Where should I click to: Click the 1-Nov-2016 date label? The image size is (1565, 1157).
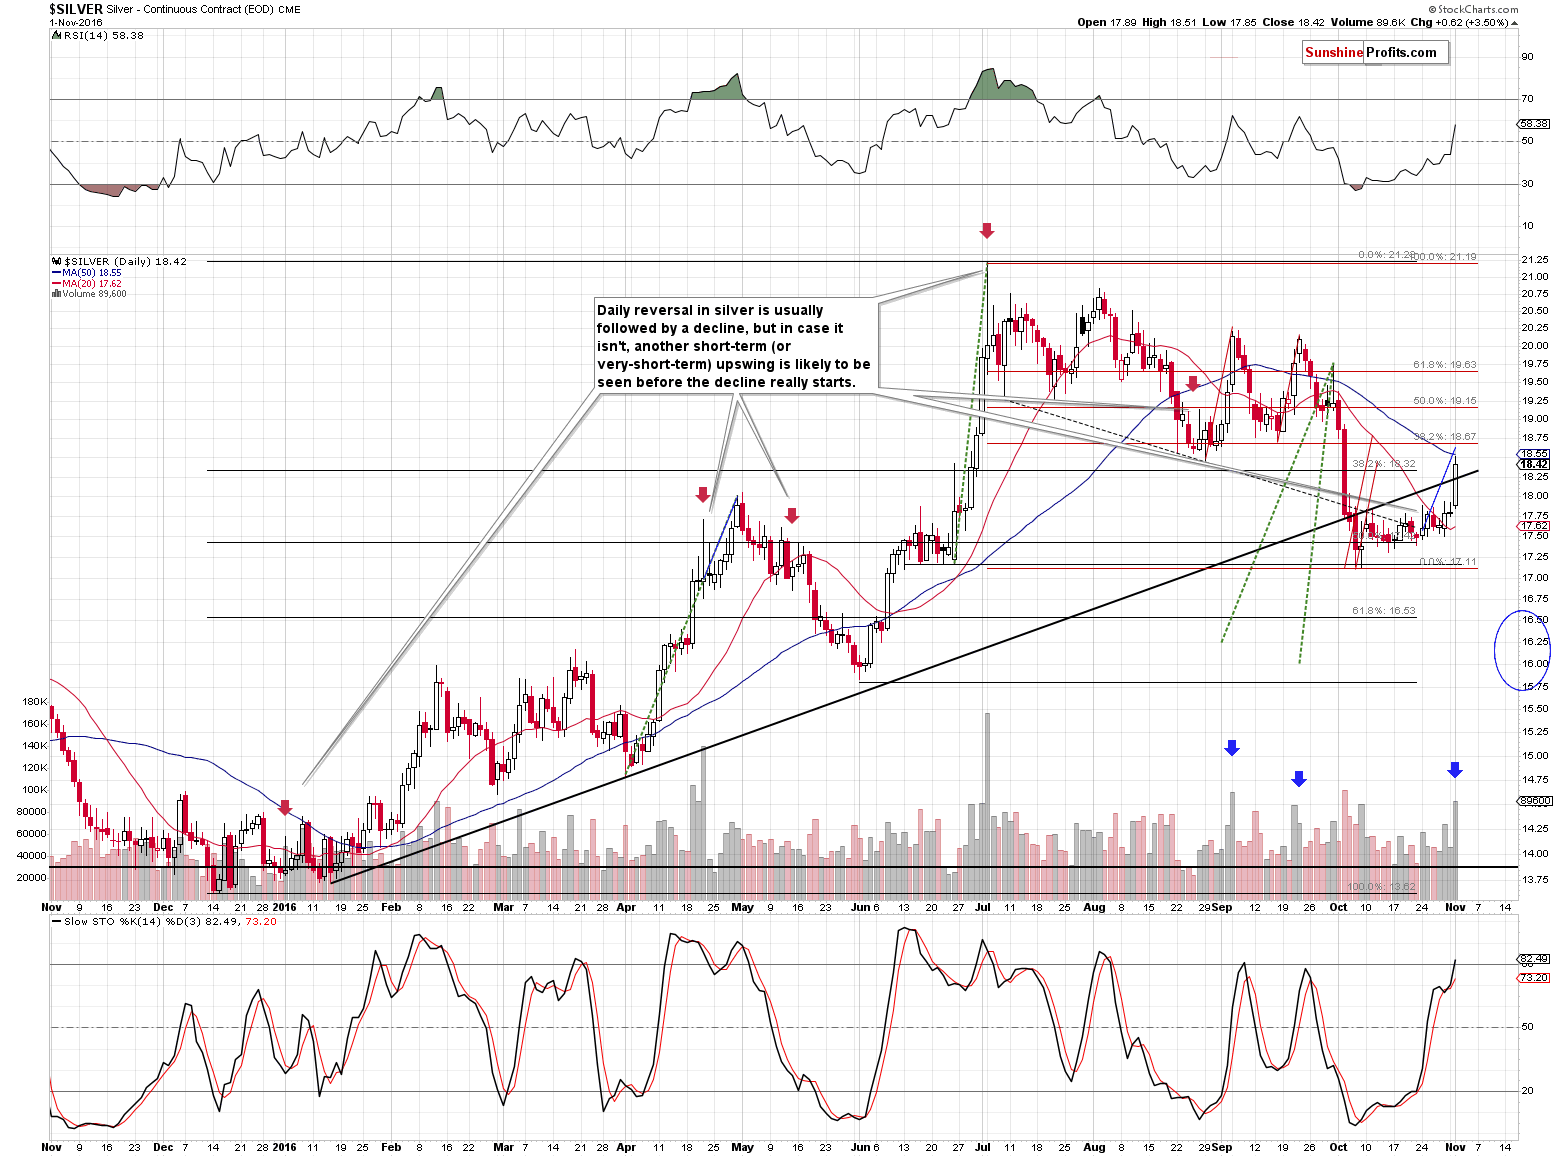tap(76, 22)
